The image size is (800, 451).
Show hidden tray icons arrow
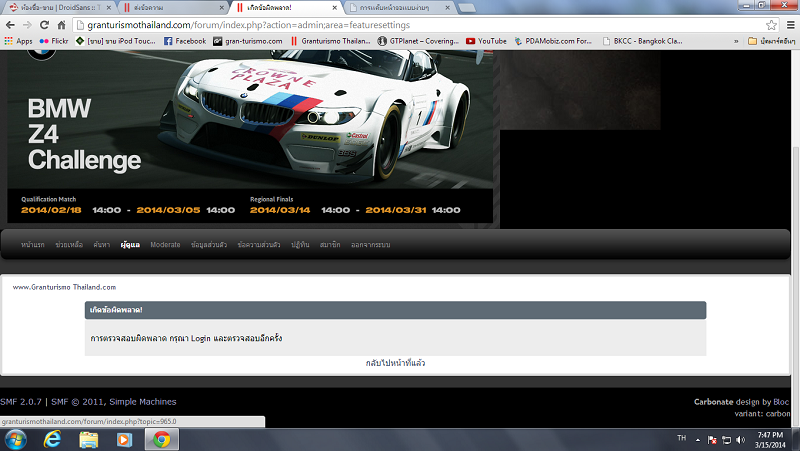698,440
